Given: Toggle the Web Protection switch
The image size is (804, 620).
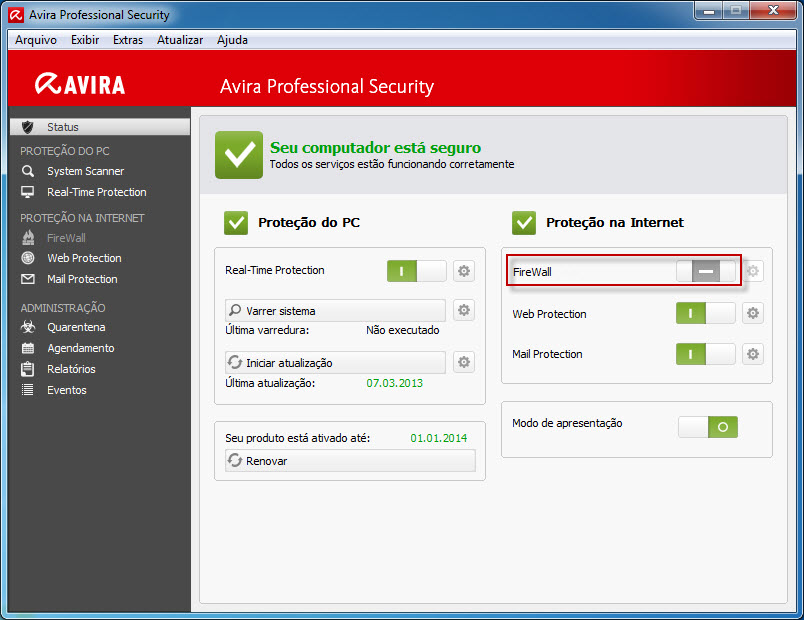Looking at the screenshot, I should click(706, 313).
